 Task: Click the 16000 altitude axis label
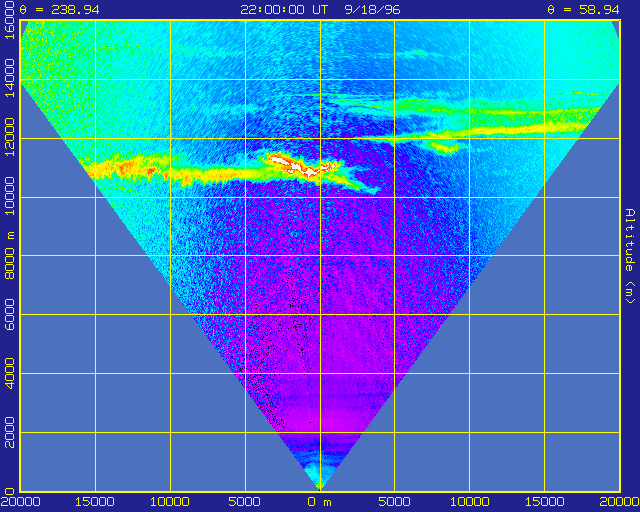[x=9, y=21]
